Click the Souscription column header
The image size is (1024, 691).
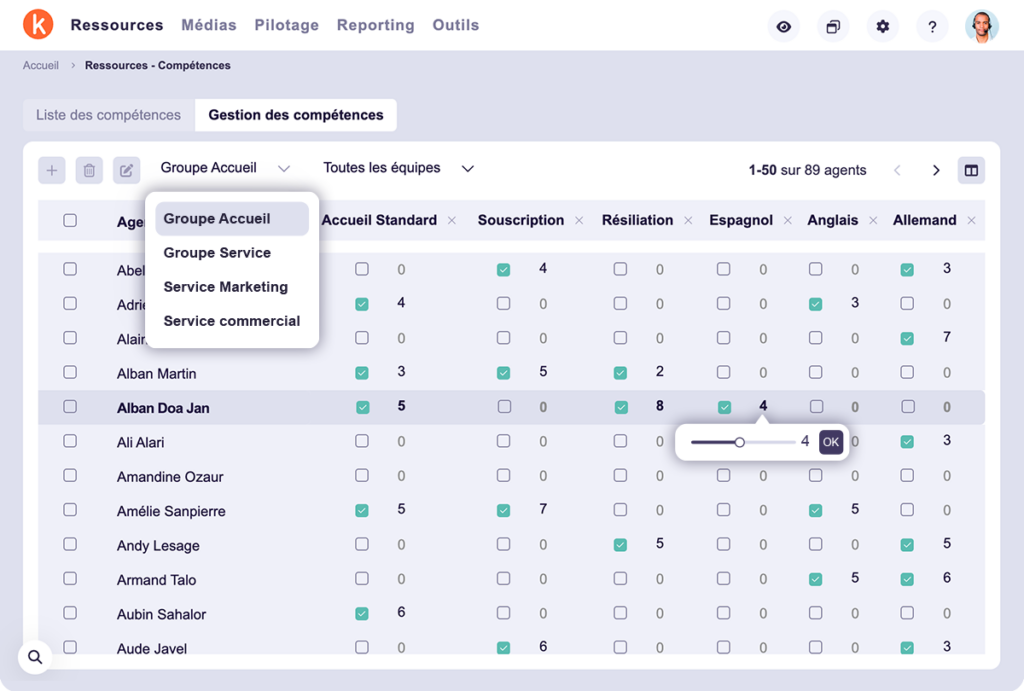click(520, 220)
